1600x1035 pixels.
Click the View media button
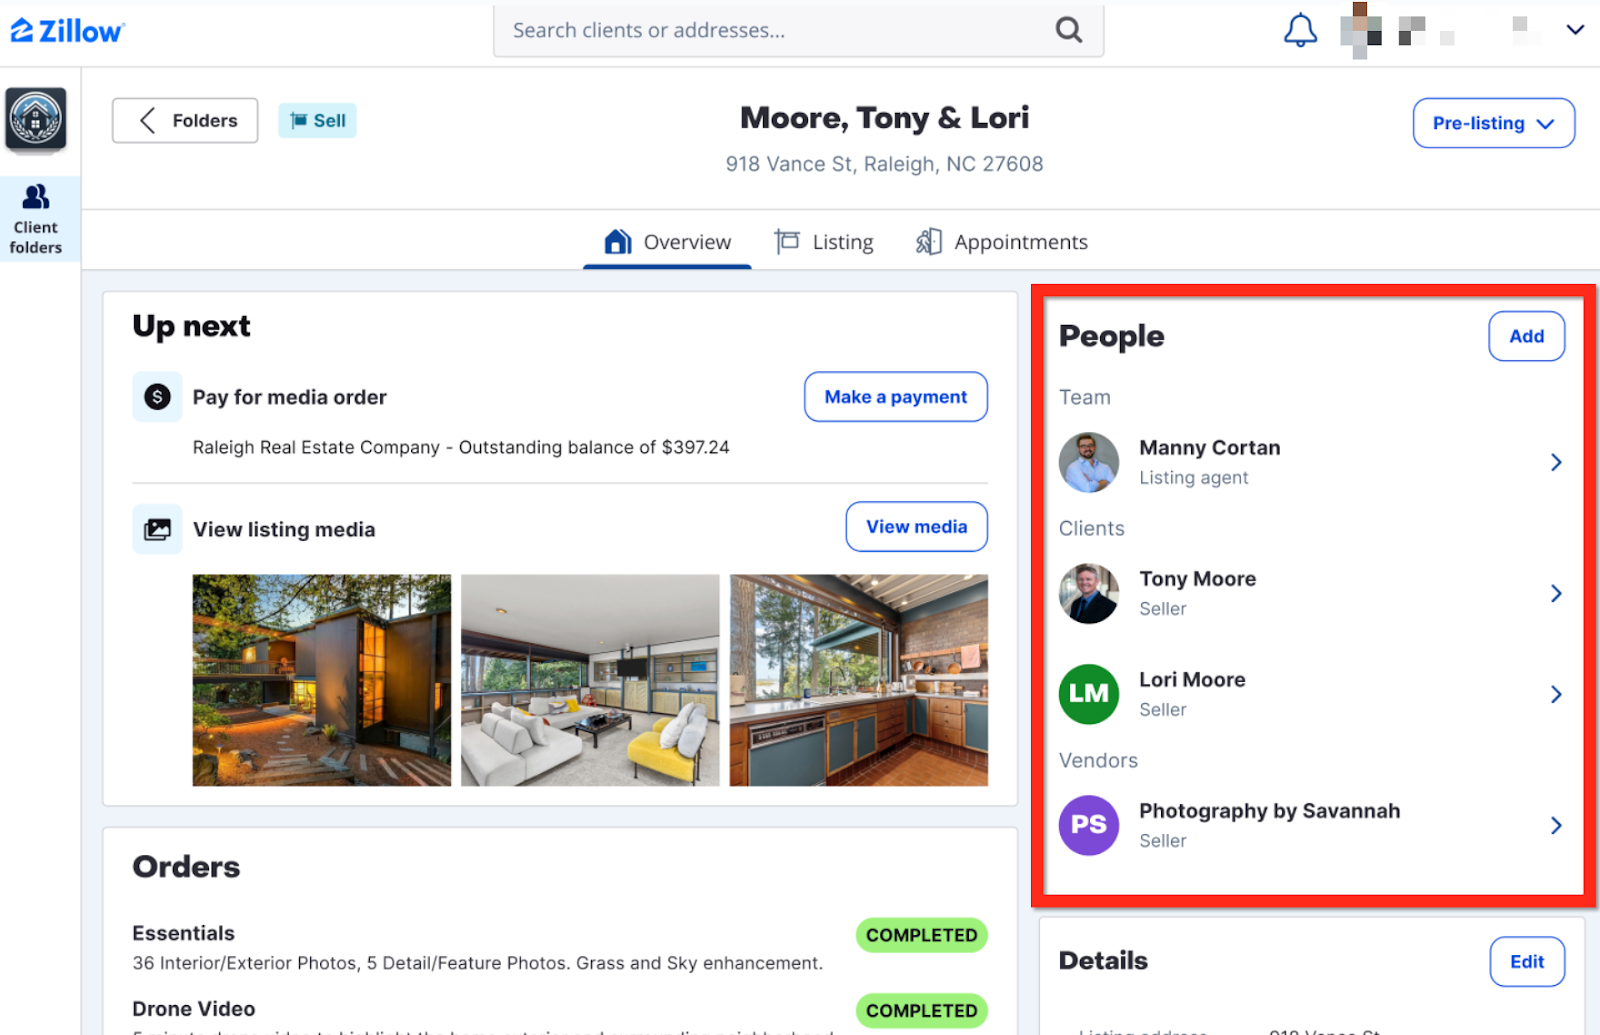(916, 527)
